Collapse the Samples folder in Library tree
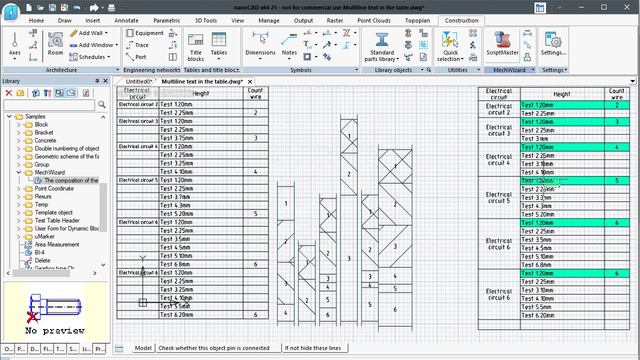 pos(9,116)
